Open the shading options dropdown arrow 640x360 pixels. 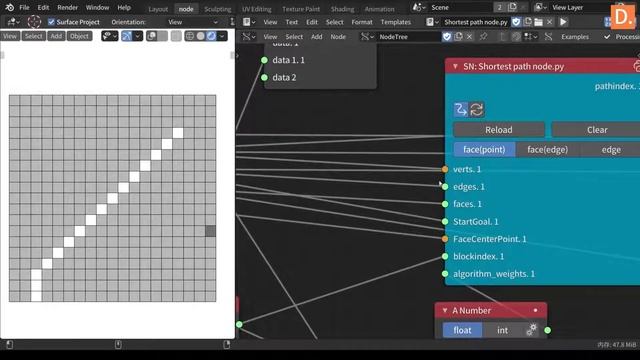(222, 36)
